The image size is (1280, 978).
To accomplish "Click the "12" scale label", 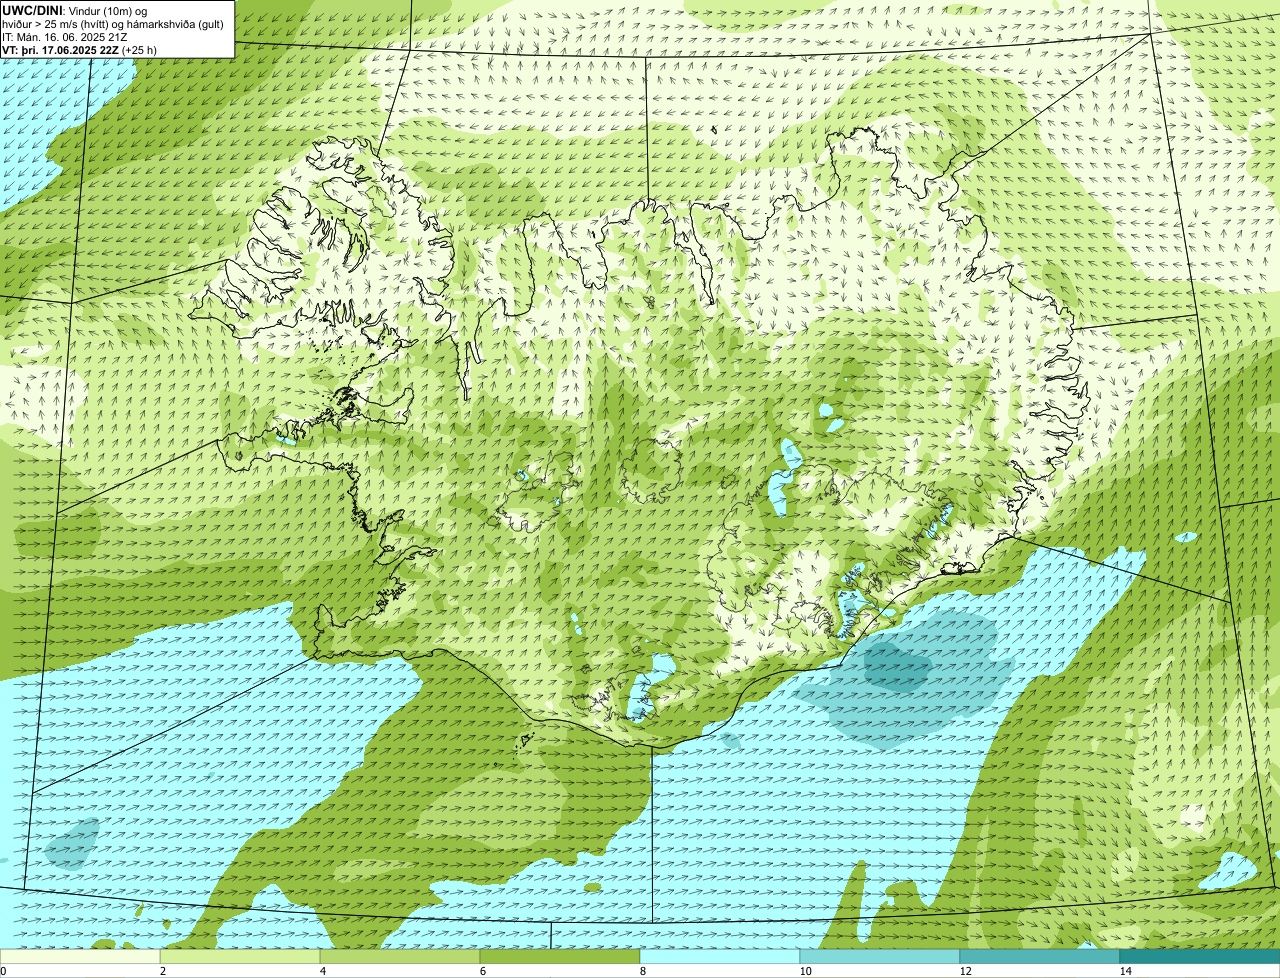I will tap(964, 971).
